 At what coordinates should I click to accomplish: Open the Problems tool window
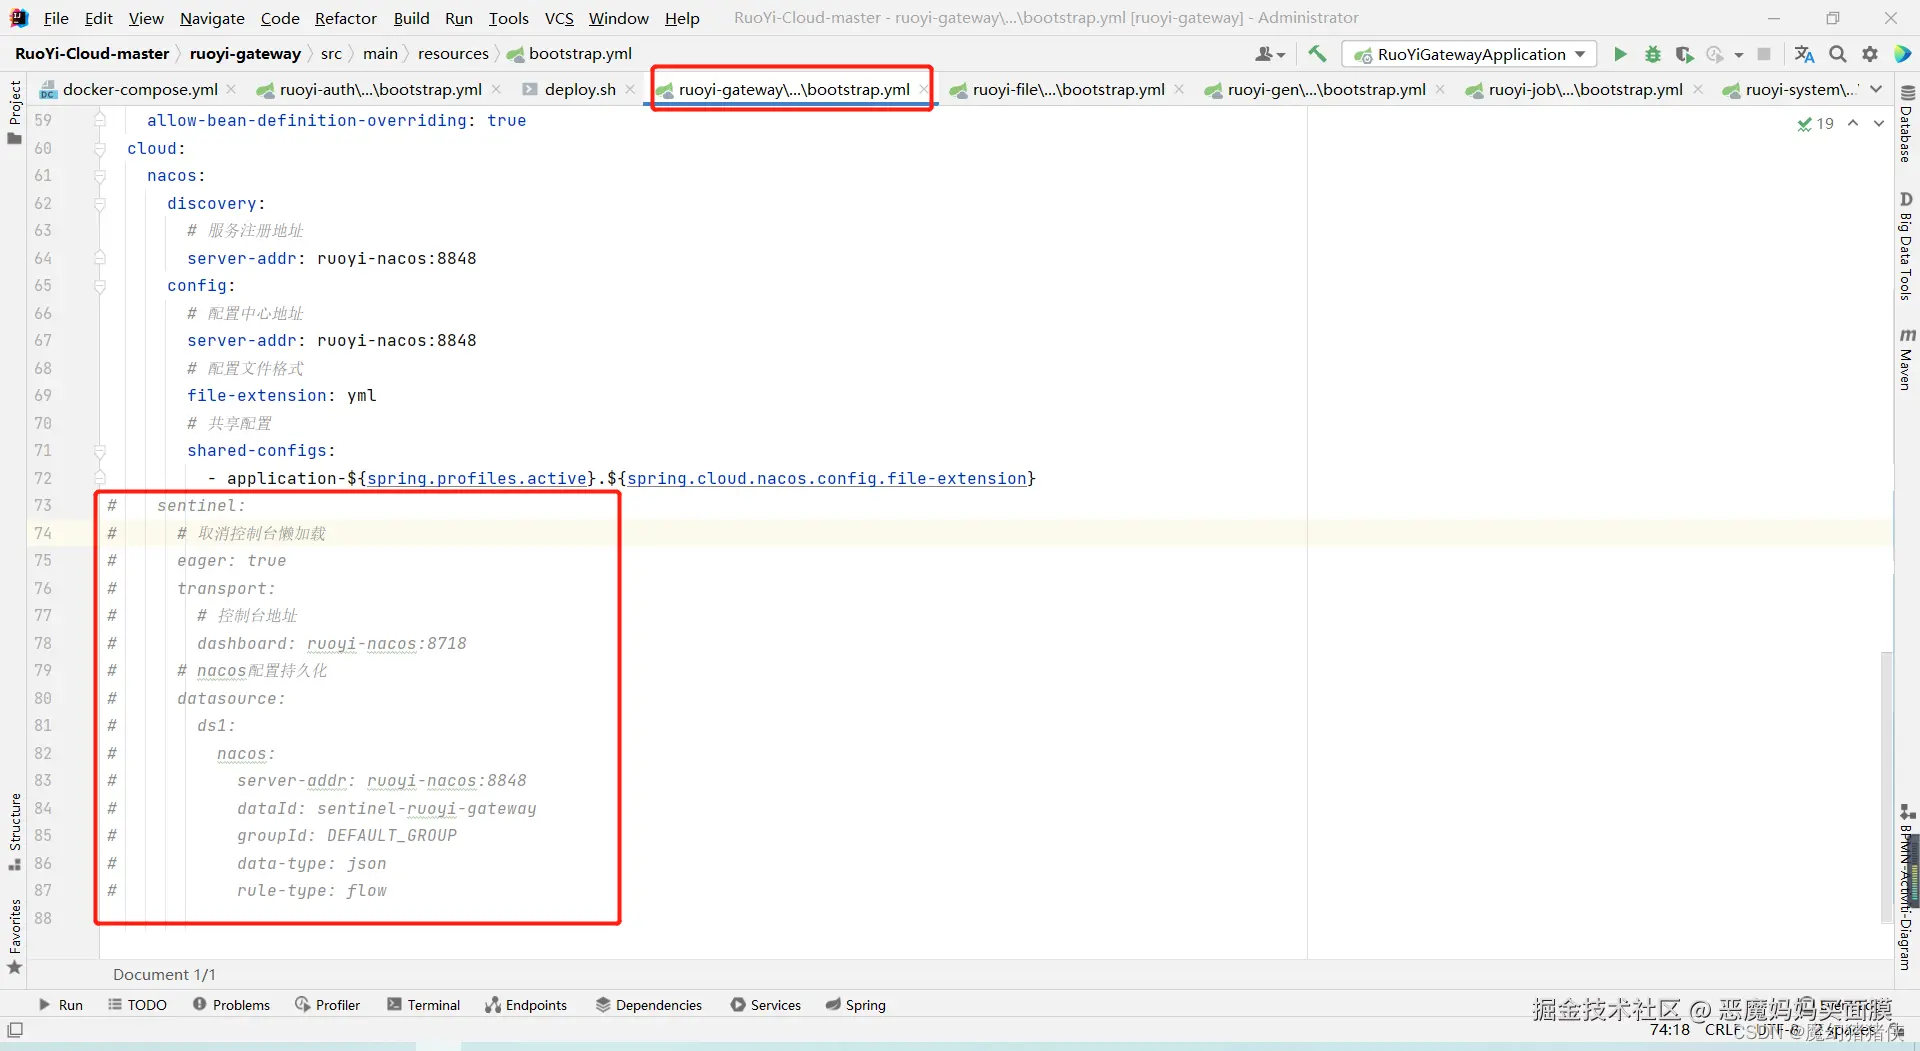click(x=231, y=1005)
